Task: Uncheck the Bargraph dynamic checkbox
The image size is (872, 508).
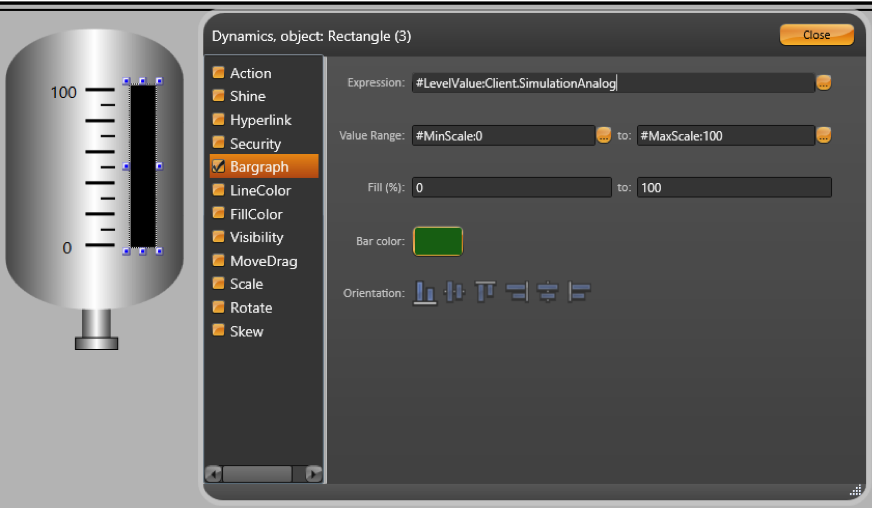Action: click(x=218, y=167)
